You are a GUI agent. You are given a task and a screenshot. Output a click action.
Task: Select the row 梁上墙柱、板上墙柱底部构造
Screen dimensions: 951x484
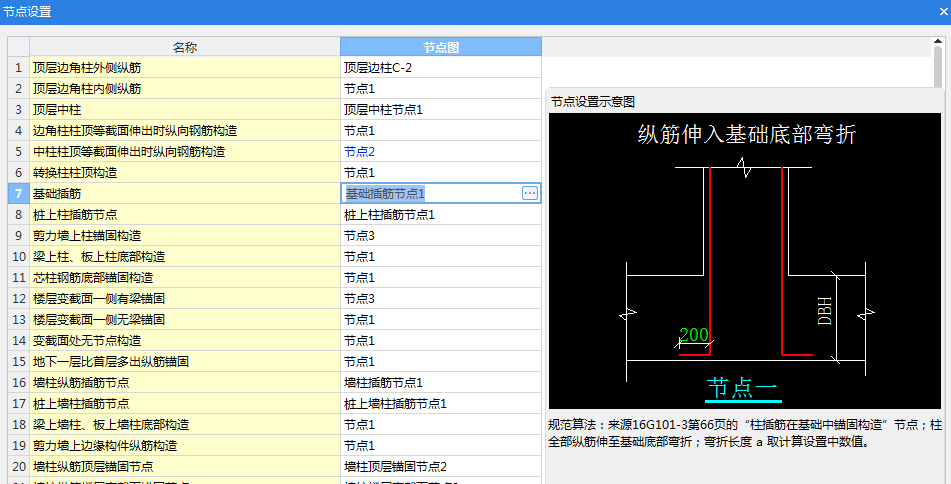[185, 425]
